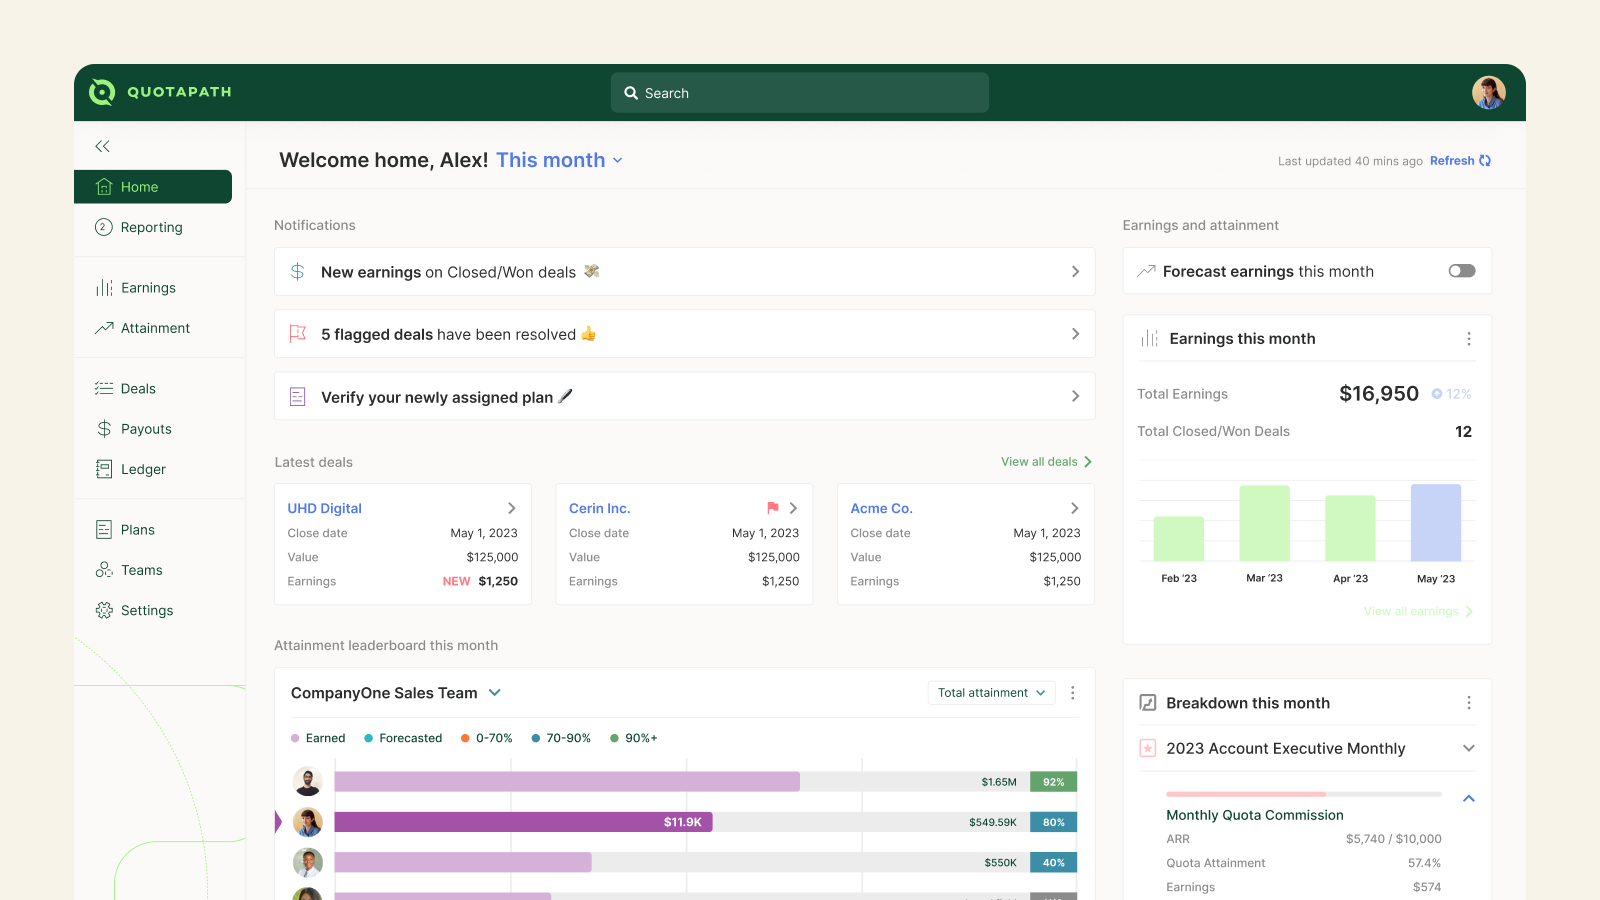Go to Payouts in the sidebar
The width and height of the screenshot is (1600, 900).
(x=146, y=429)
